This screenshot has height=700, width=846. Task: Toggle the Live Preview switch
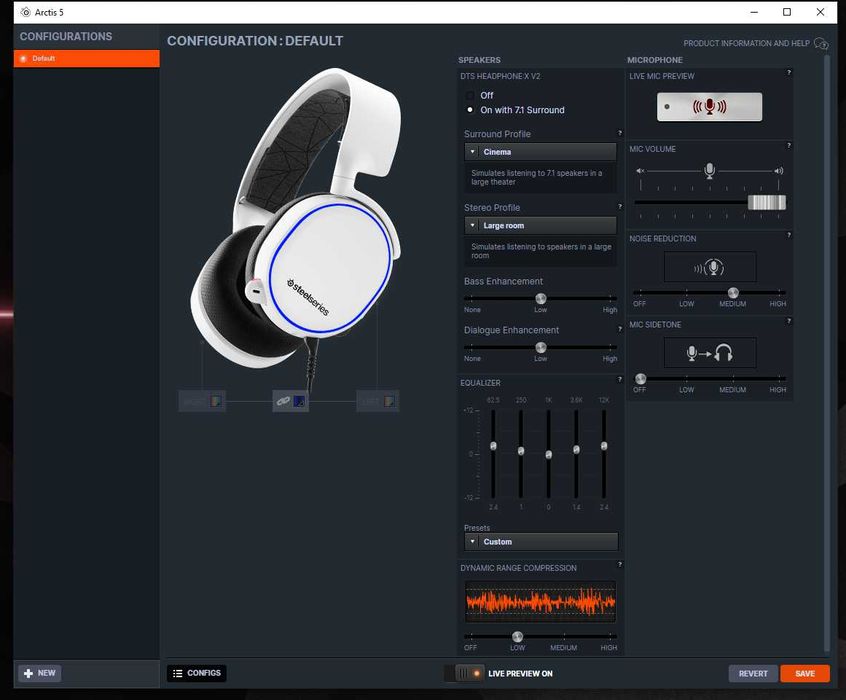pyautogui.click(x=464, y=673)
